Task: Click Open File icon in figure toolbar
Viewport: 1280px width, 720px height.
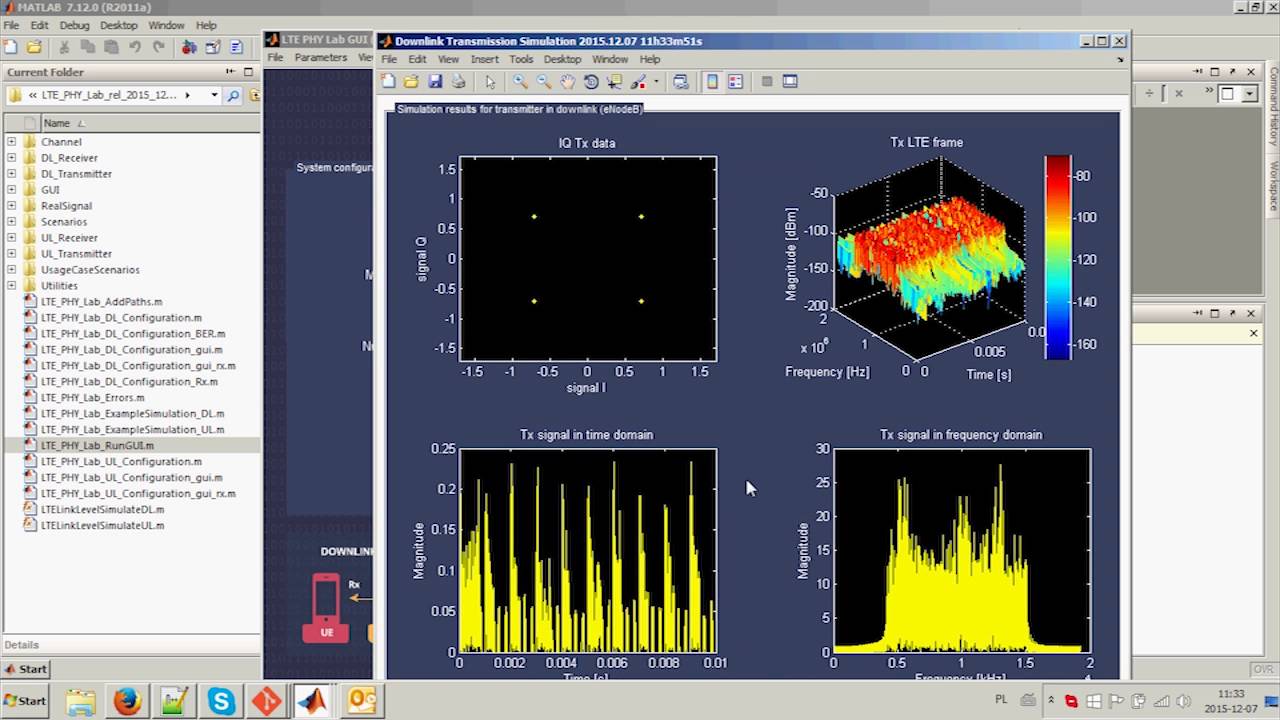Action: point(411,82)
